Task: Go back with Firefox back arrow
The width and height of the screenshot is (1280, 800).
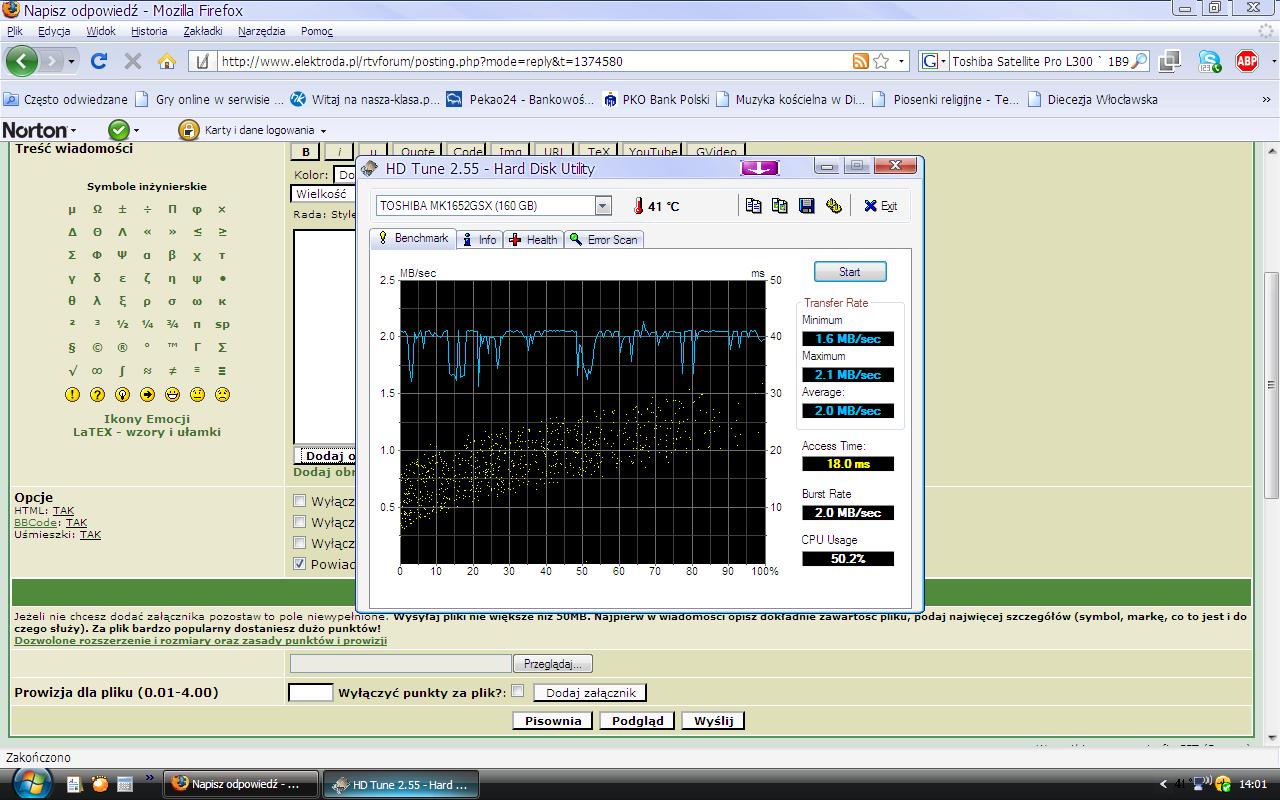Action: pyautogui.click(x=22, y=61)
